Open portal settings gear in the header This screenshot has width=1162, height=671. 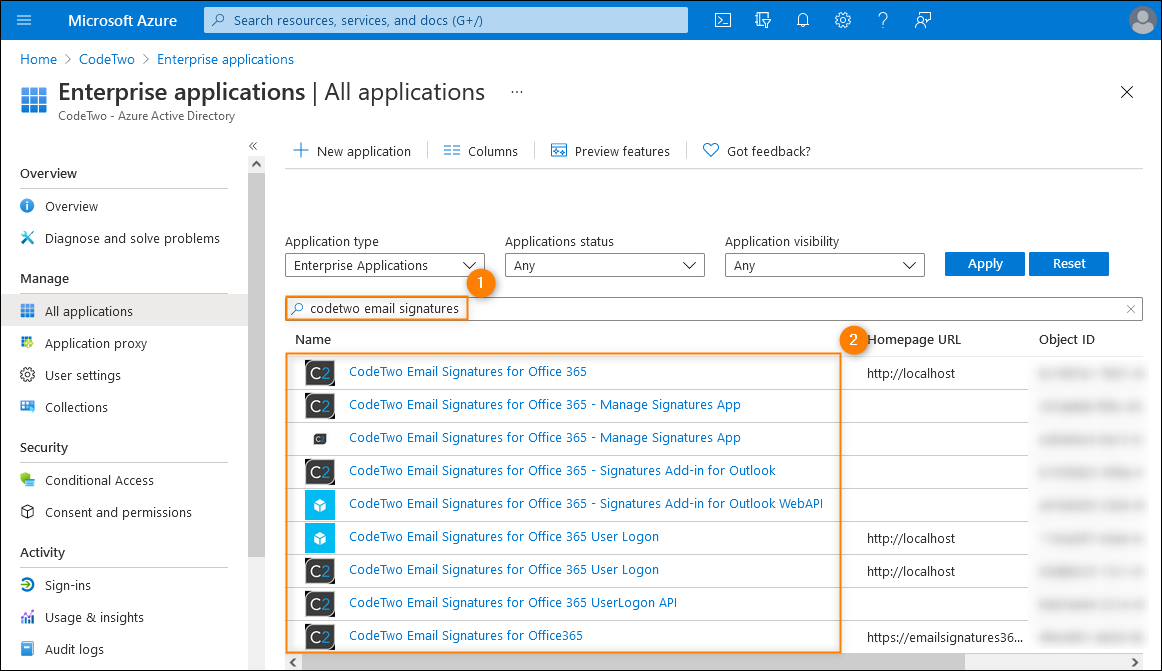pyautogui.click(x=843, y=20)
